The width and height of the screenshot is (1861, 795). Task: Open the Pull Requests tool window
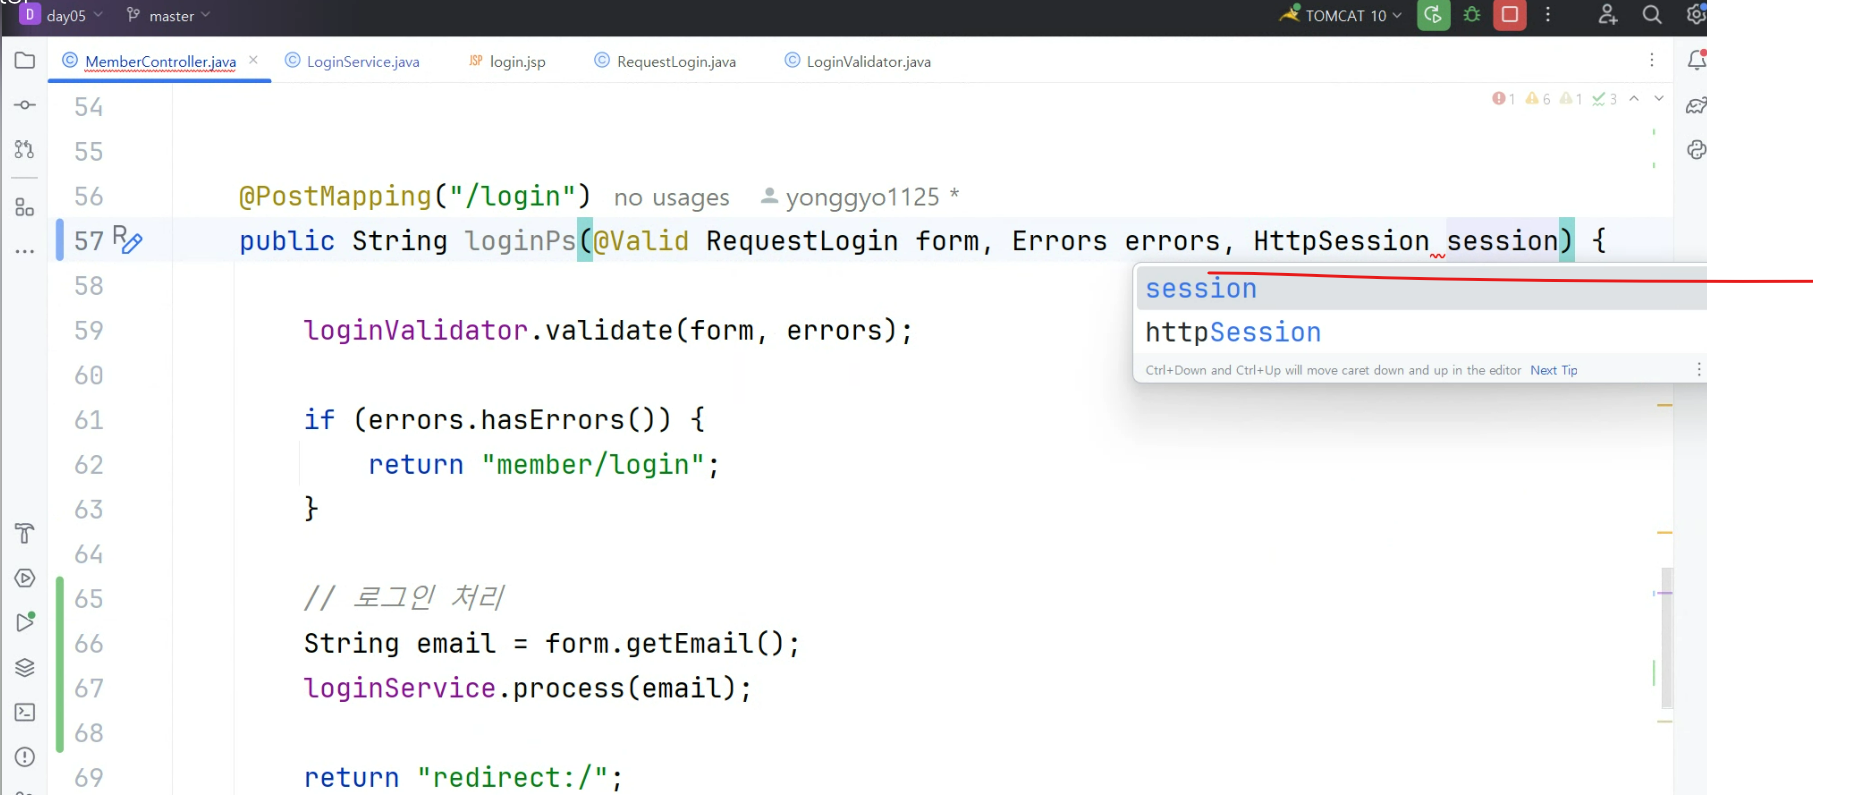point(25,149)
